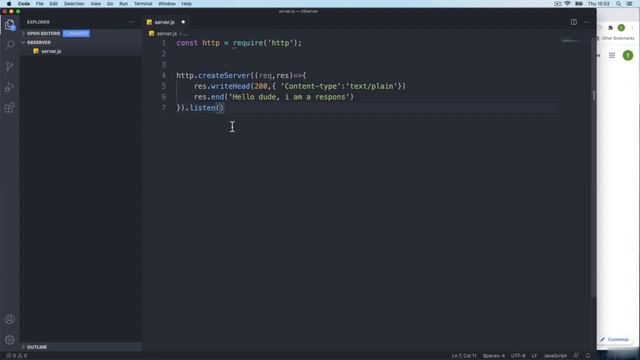Open the File menu
Image resolution: width=640 pixels, height=360 pixels.
click(40, 4)
